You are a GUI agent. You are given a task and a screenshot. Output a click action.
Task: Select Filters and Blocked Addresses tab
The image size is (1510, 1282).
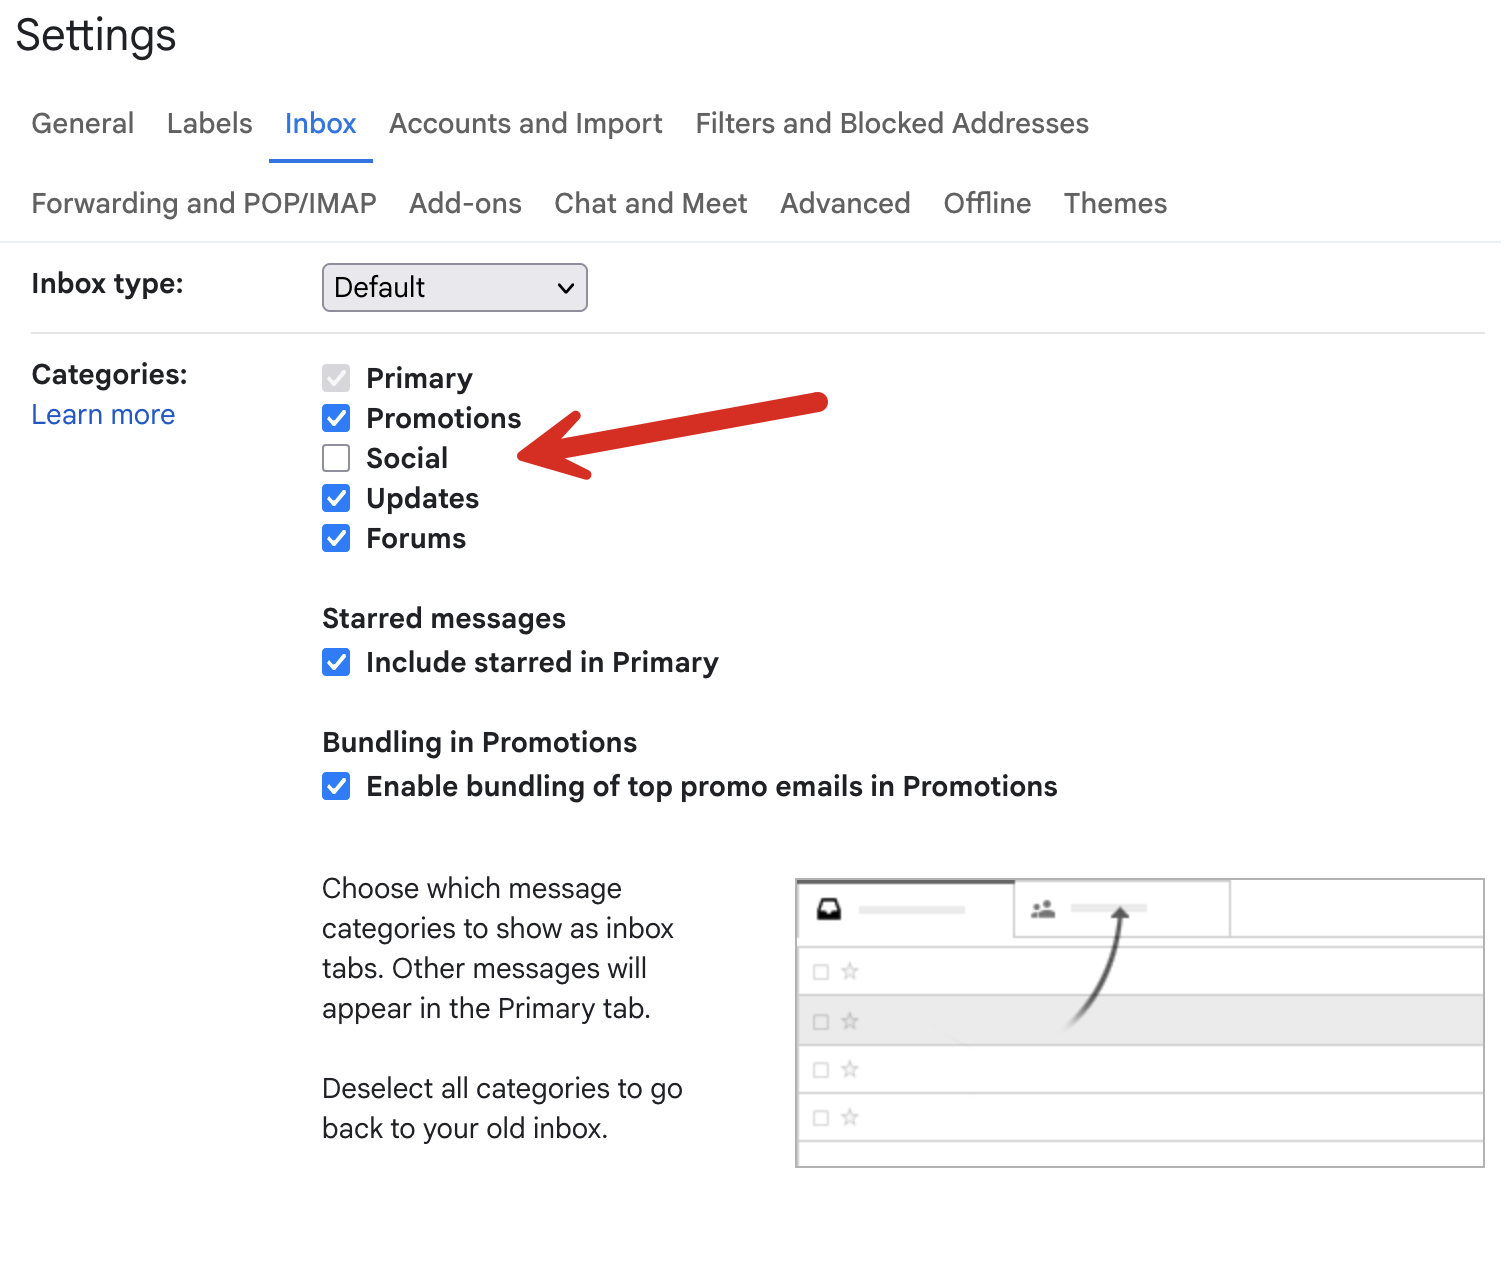tap(891, 124)
